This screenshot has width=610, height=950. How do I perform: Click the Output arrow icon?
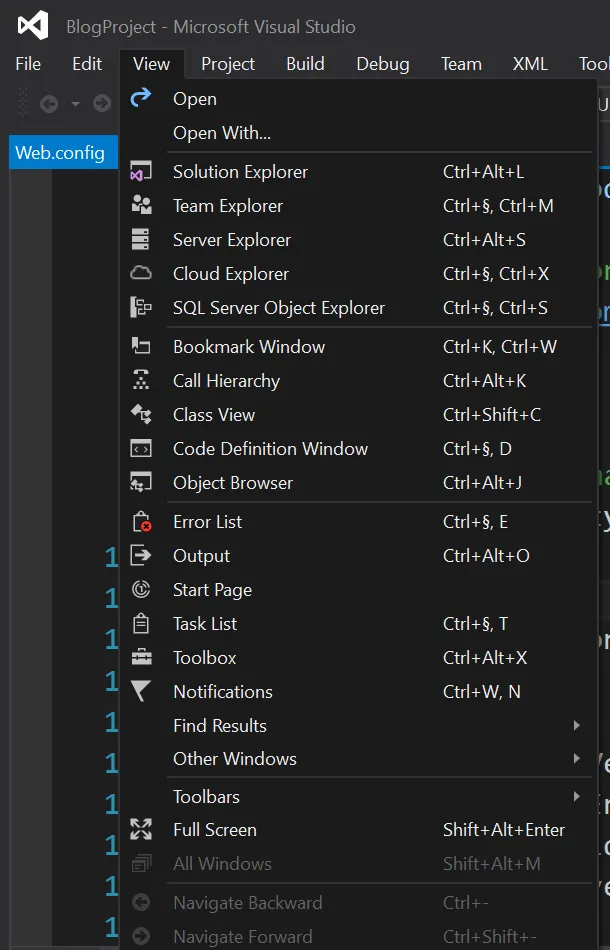[x=141, y=555]
